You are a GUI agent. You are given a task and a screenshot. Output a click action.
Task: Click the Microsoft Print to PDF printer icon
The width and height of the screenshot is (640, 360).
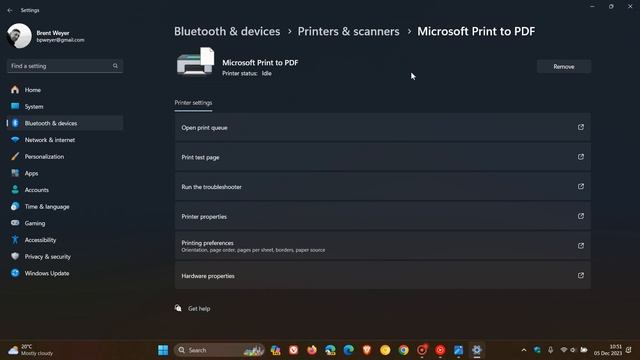point(196,61)
